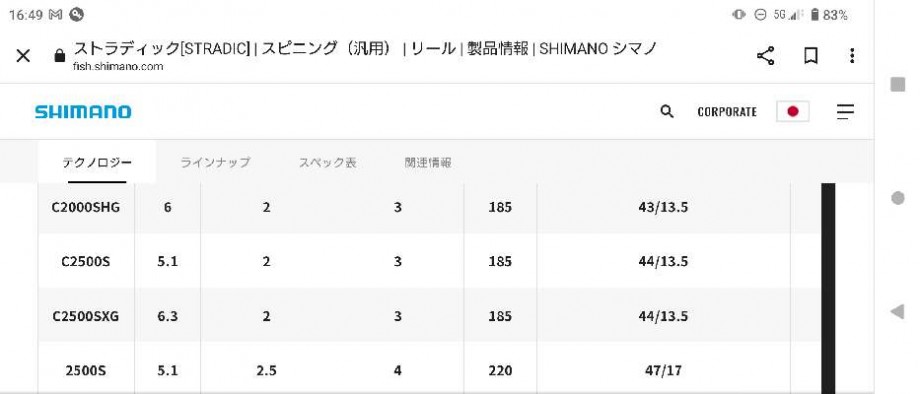Tap the Android back triangle button
920x394 pixels.
897,311
